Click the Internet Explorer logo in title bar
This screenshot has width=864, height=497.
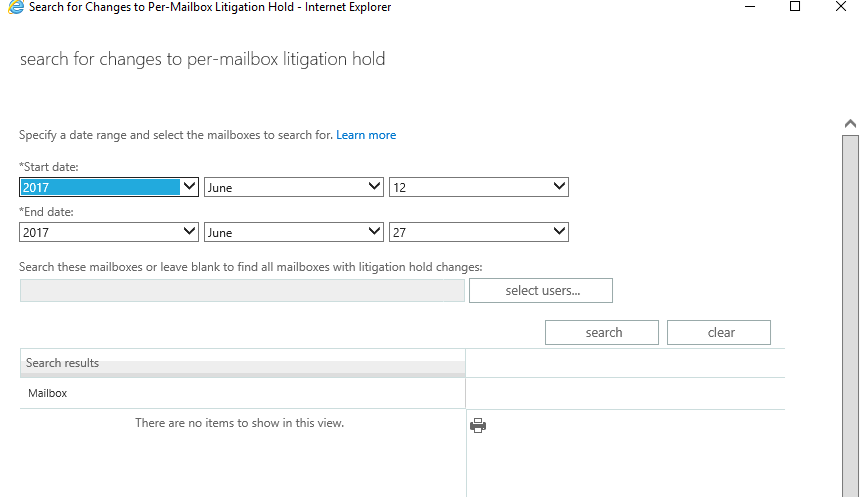click(x=16, y=7)
